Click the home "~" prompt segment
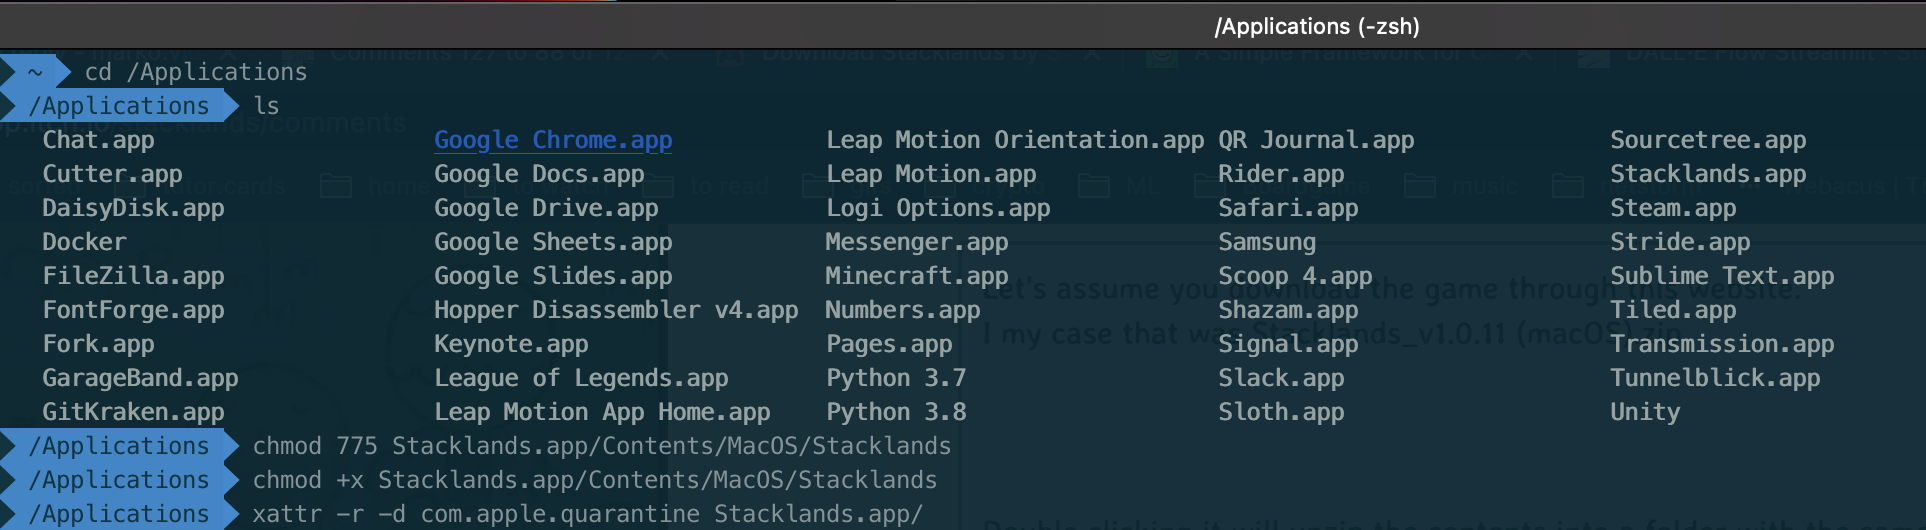Image resolution: width=1926 pixels, height=530 pixels. [x=35, y=72]
